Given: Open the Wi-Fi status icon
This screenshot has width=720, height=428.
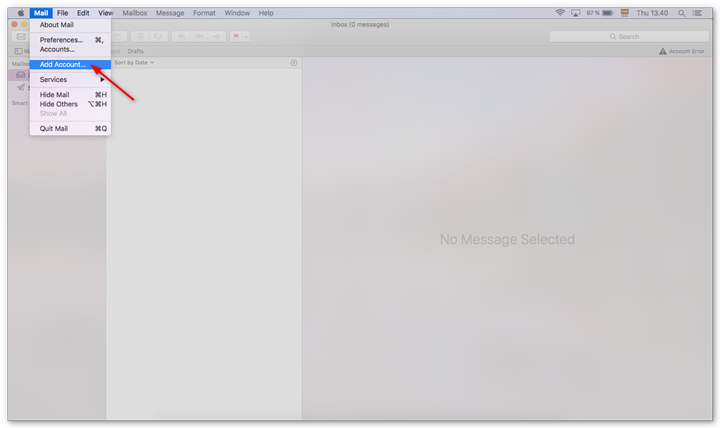Looking at the screenshot, I should [560, 13].
